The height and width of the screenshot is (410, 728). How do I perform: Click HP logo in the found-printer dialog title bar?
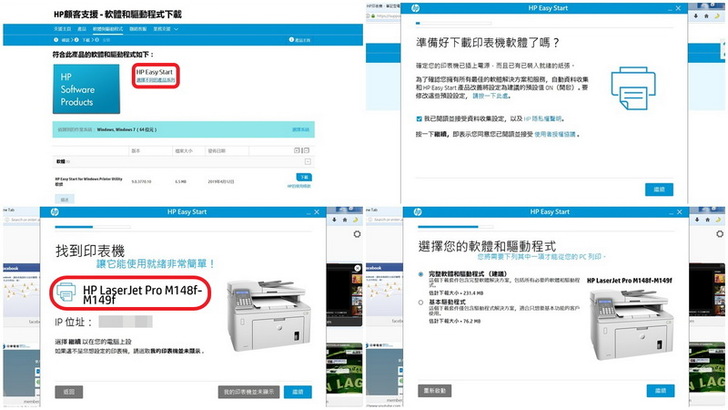point(55,213)
